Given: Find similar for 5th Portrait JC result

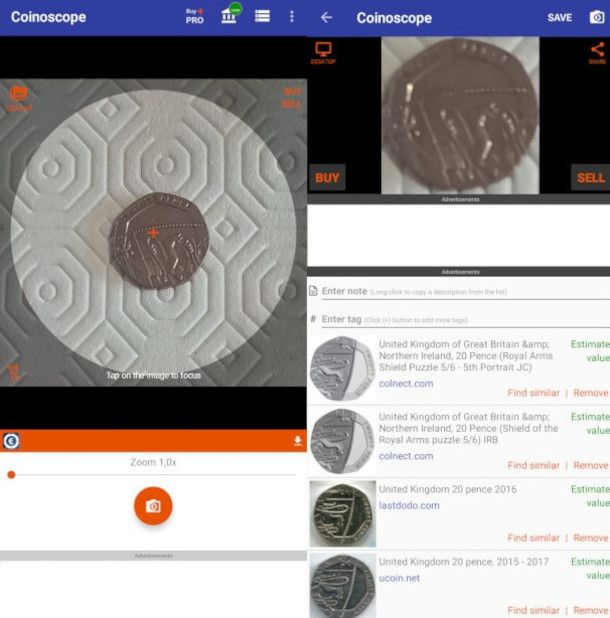Looking at the screenshot, I should (533, 393).
